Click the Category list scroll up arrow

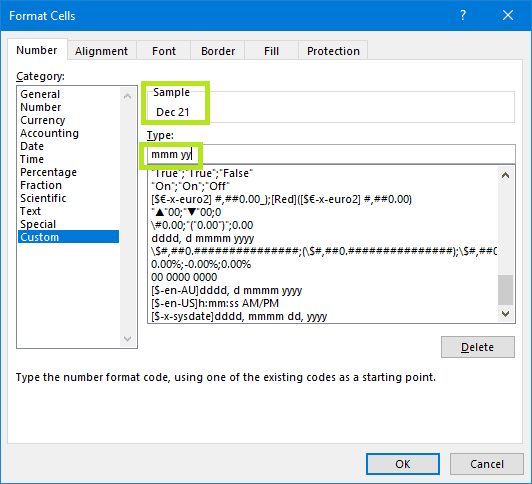coord(128,96)
